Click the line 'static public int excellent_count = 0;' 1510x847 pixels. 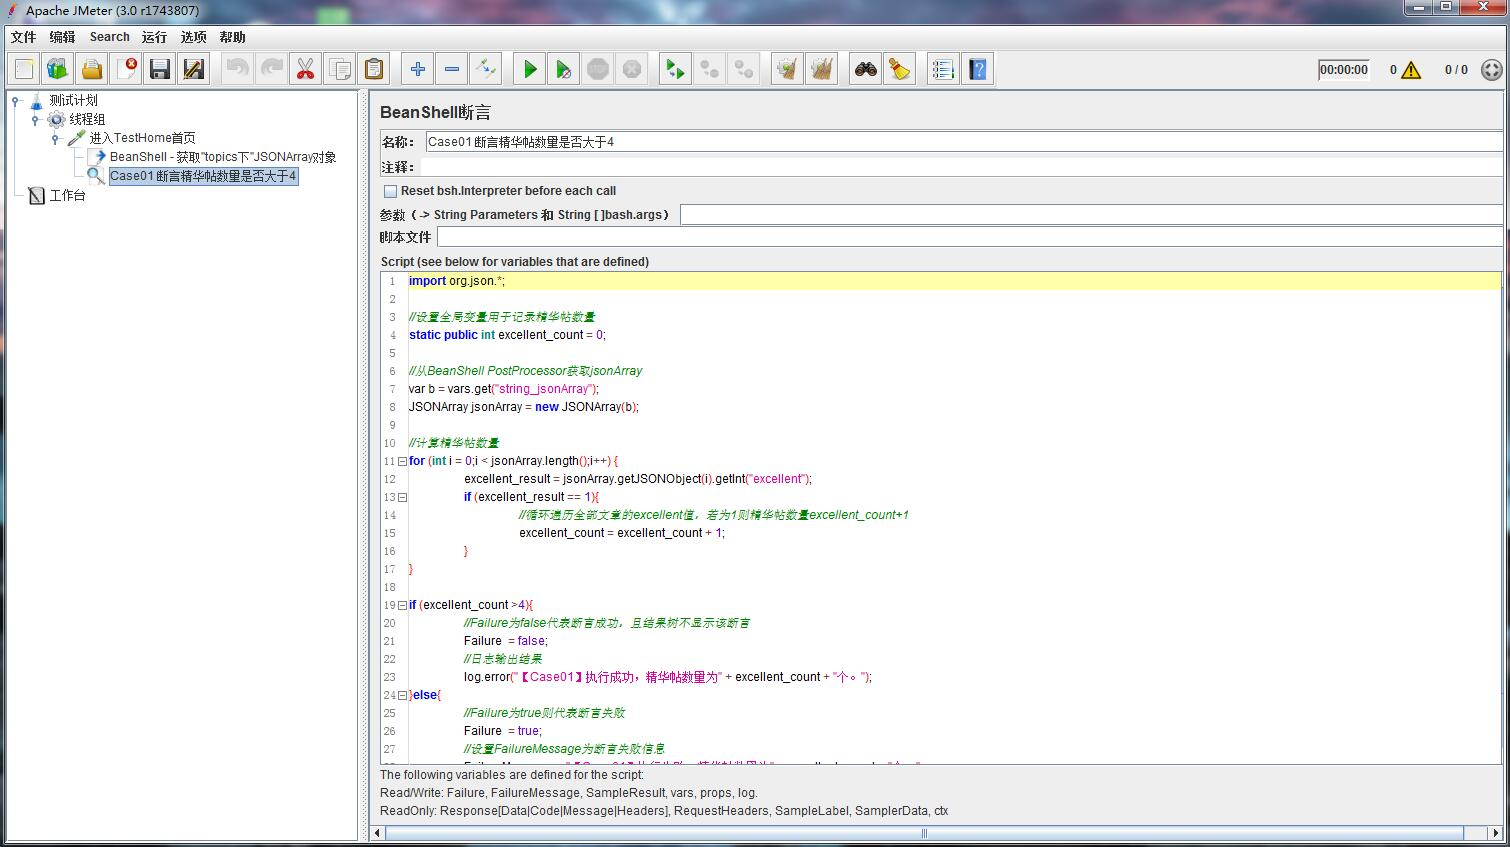507,335
